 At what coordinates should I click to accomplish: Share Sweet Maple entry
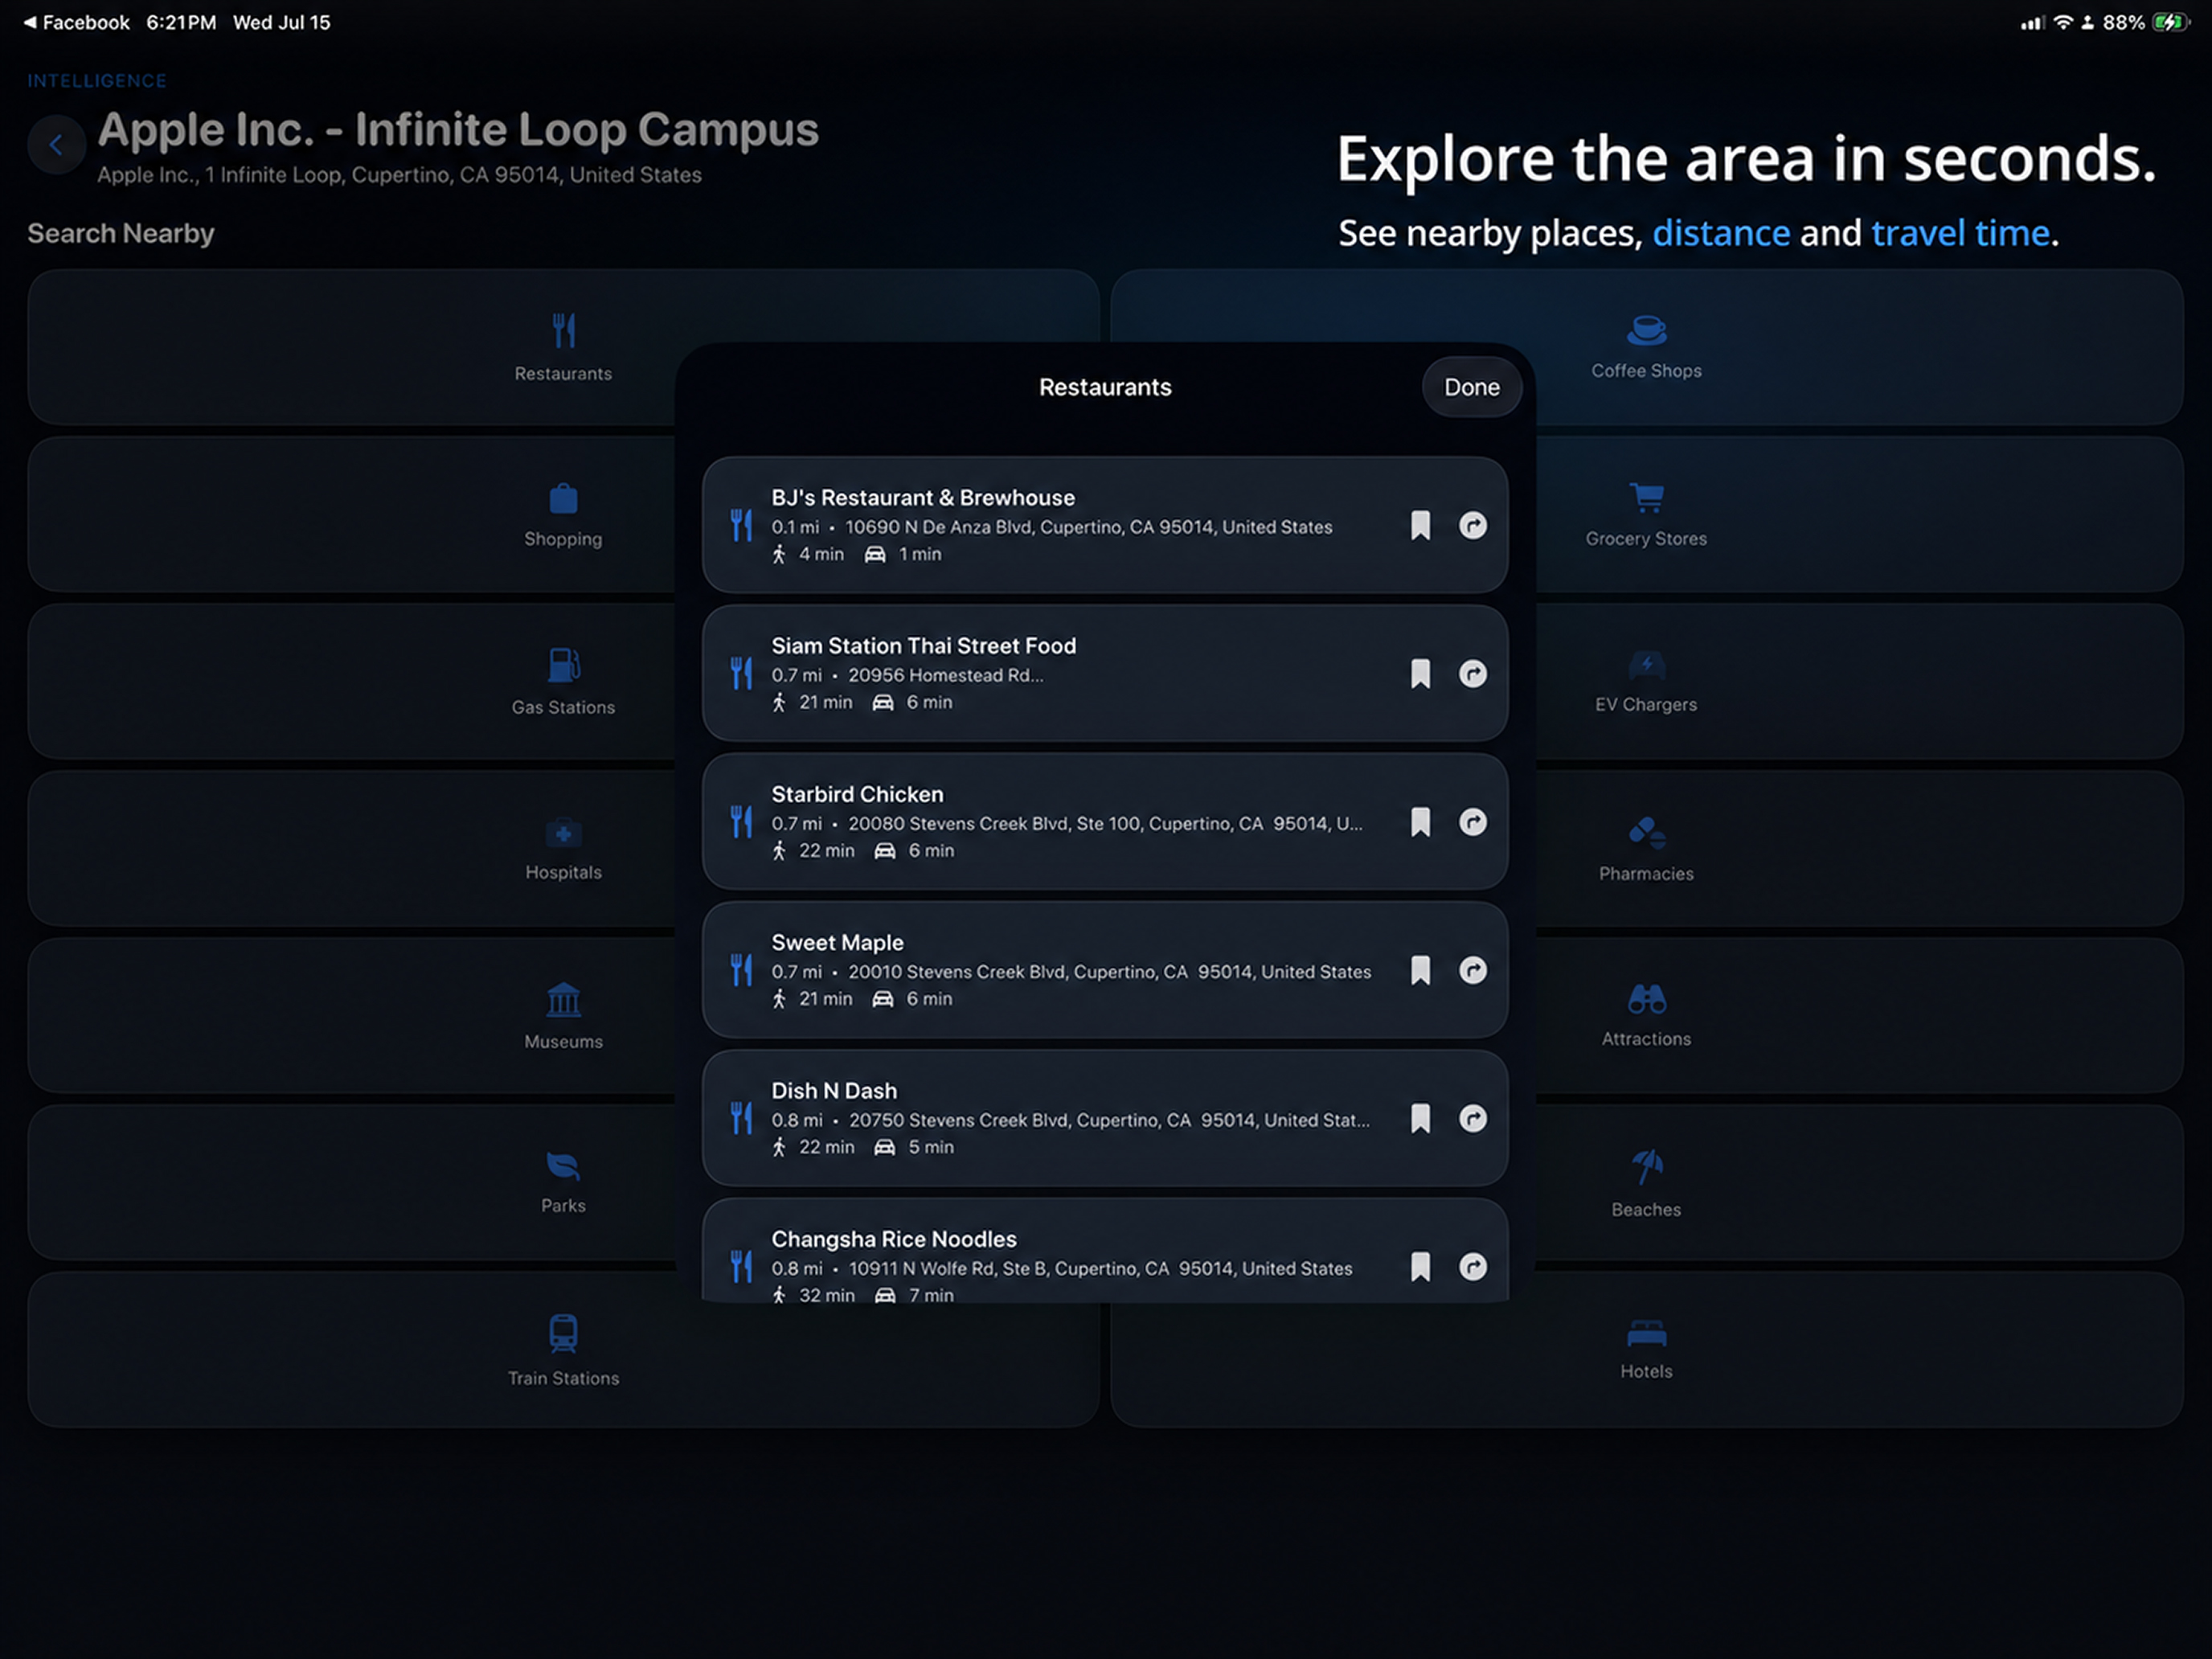[1473, 970]
